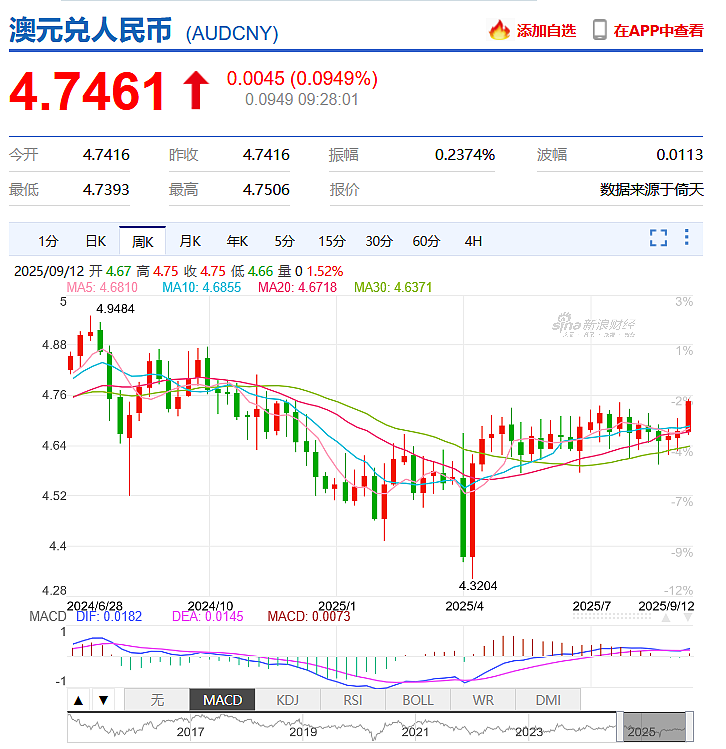This screenshot has width=726, height=749.
Task: Click the phone icon beside 在APP中查看
Action: (599, 30)
